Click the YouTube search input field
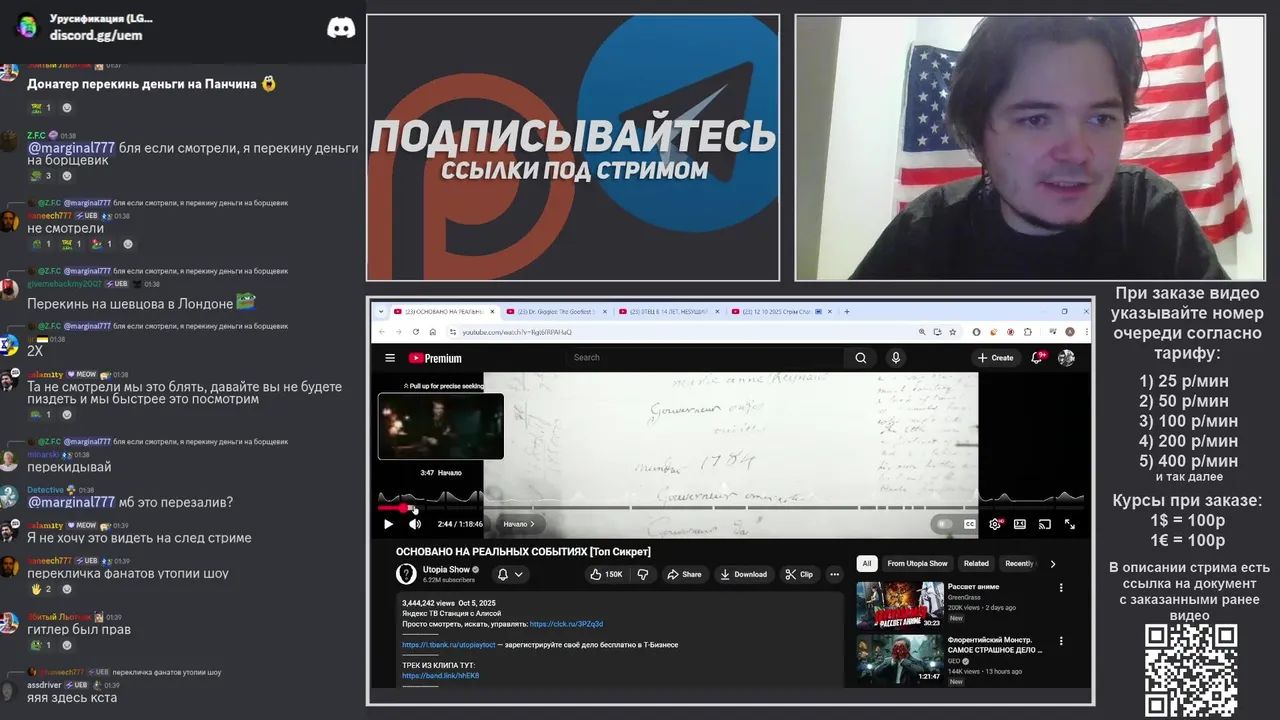The height and width of the screenshot is (720, 1280). pyautogui.click(x=705, y=358)
